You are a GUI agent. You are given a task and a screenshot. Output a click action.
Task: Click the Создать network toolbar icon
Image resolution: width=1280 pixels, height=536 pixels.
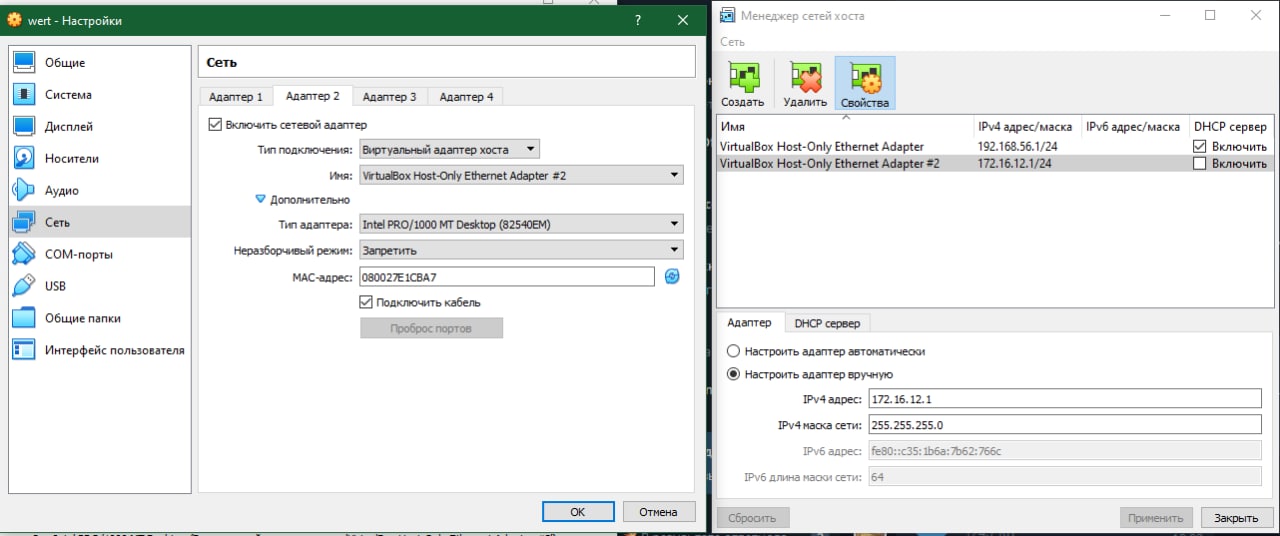pyautogui.click(x=743, y=83)
